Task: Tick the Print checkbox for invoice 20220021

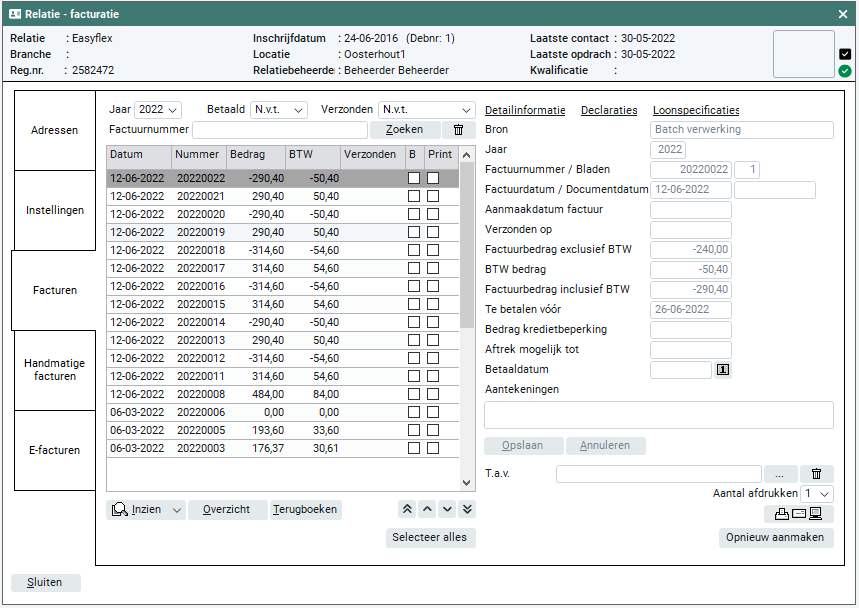Action: [x=433, y=196]
